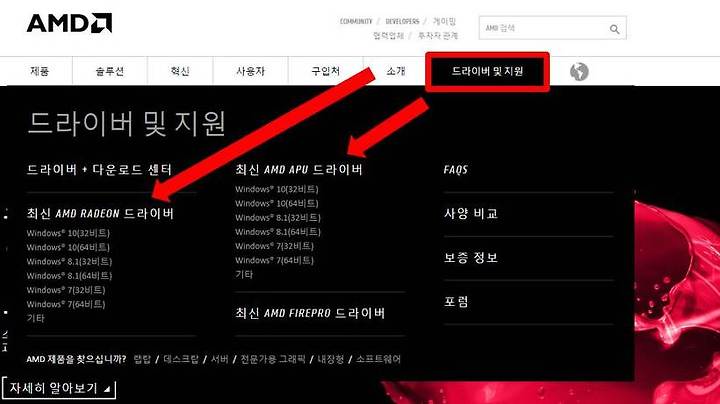
Task: Open the 포럼 link
Action: coord(456,302)
